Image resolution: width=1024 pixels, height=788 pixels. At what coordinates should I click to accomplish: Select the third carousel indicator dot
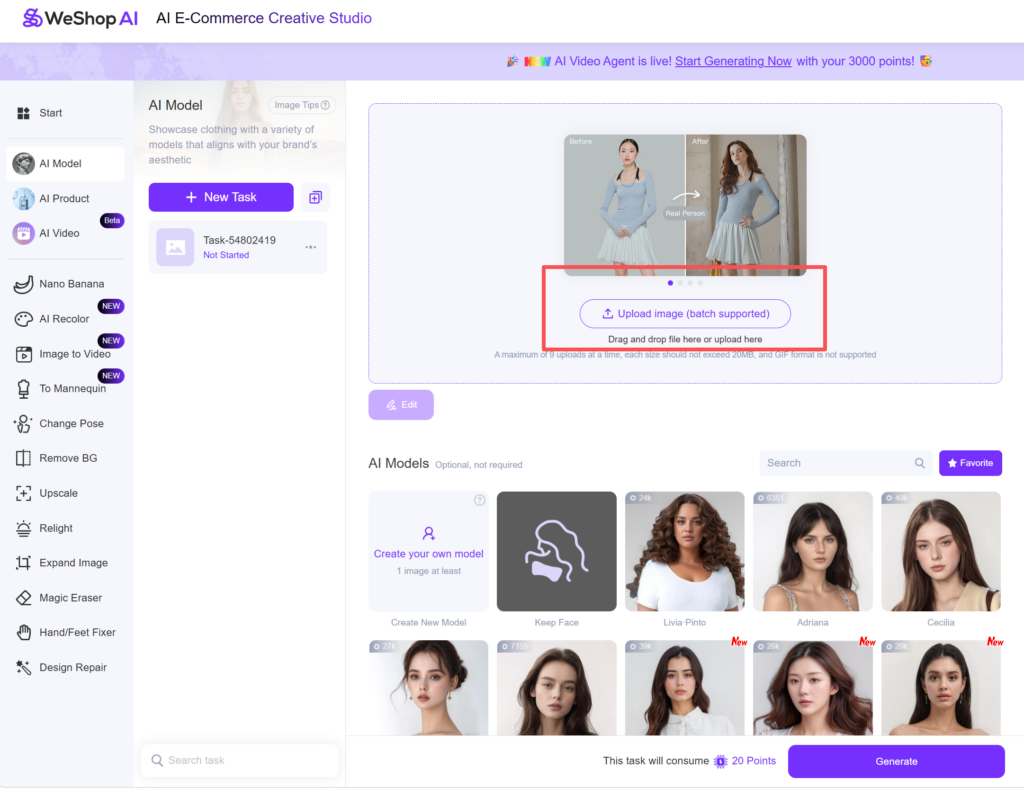690,283
